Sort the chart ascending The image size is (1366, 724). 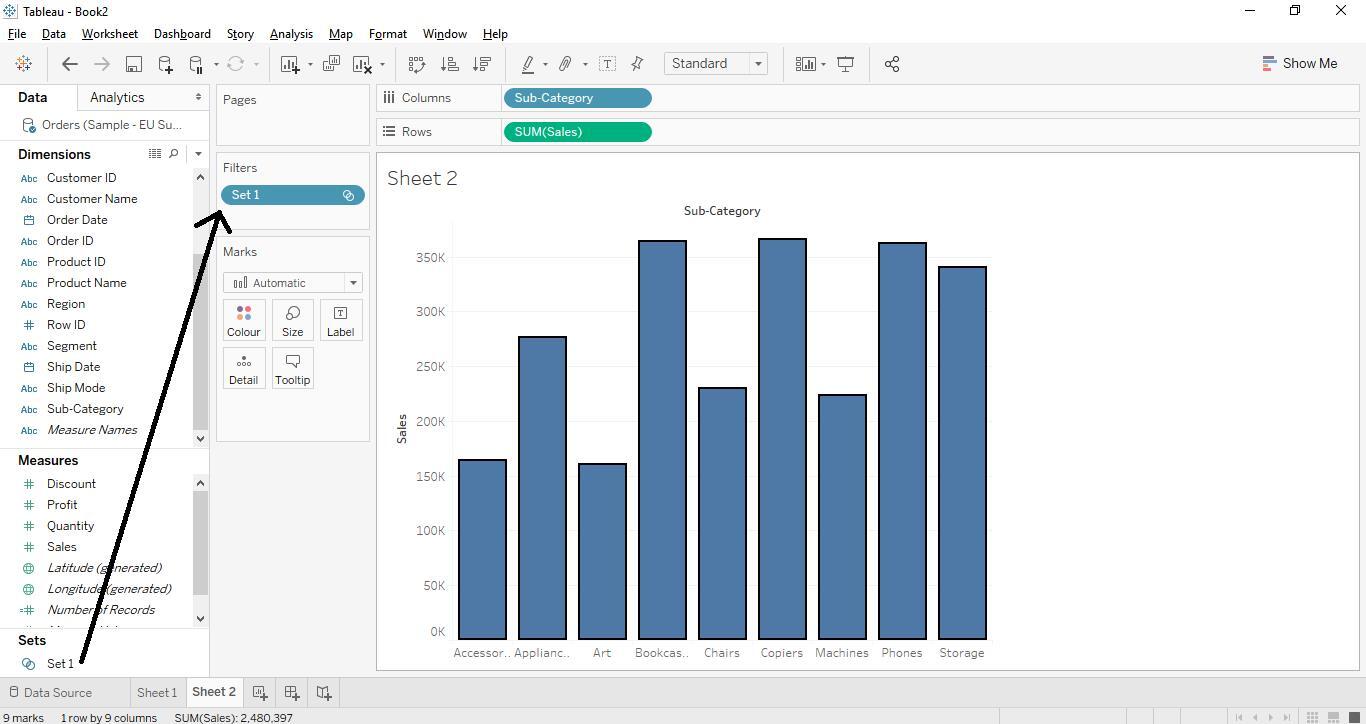450,63
